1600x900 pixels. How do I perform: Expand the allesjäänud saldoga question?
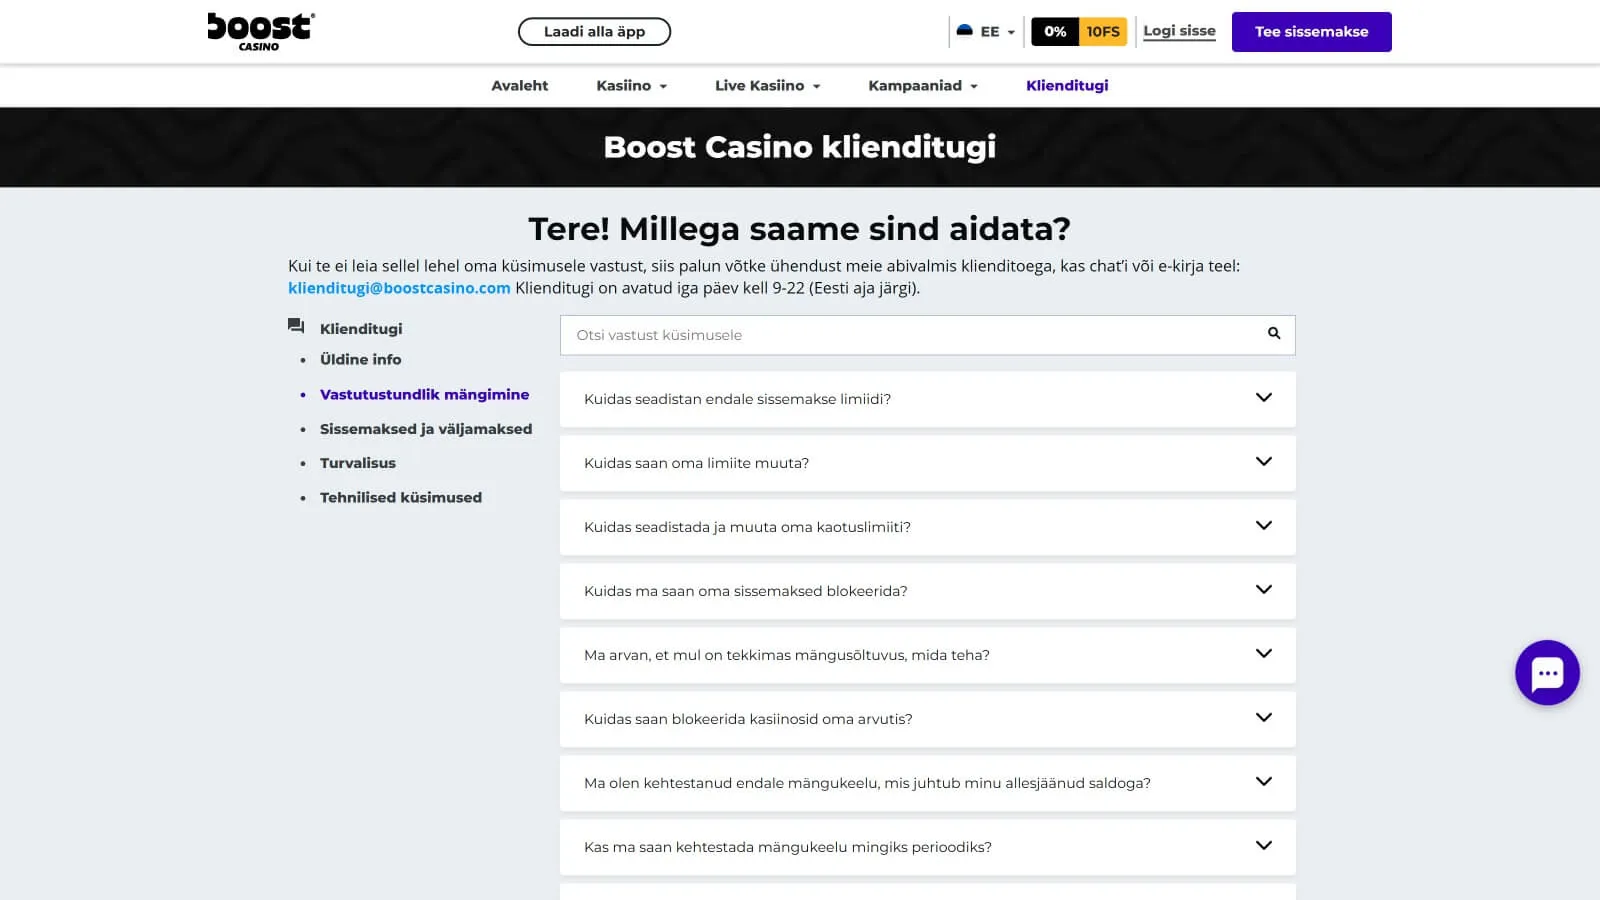point(927,783)
